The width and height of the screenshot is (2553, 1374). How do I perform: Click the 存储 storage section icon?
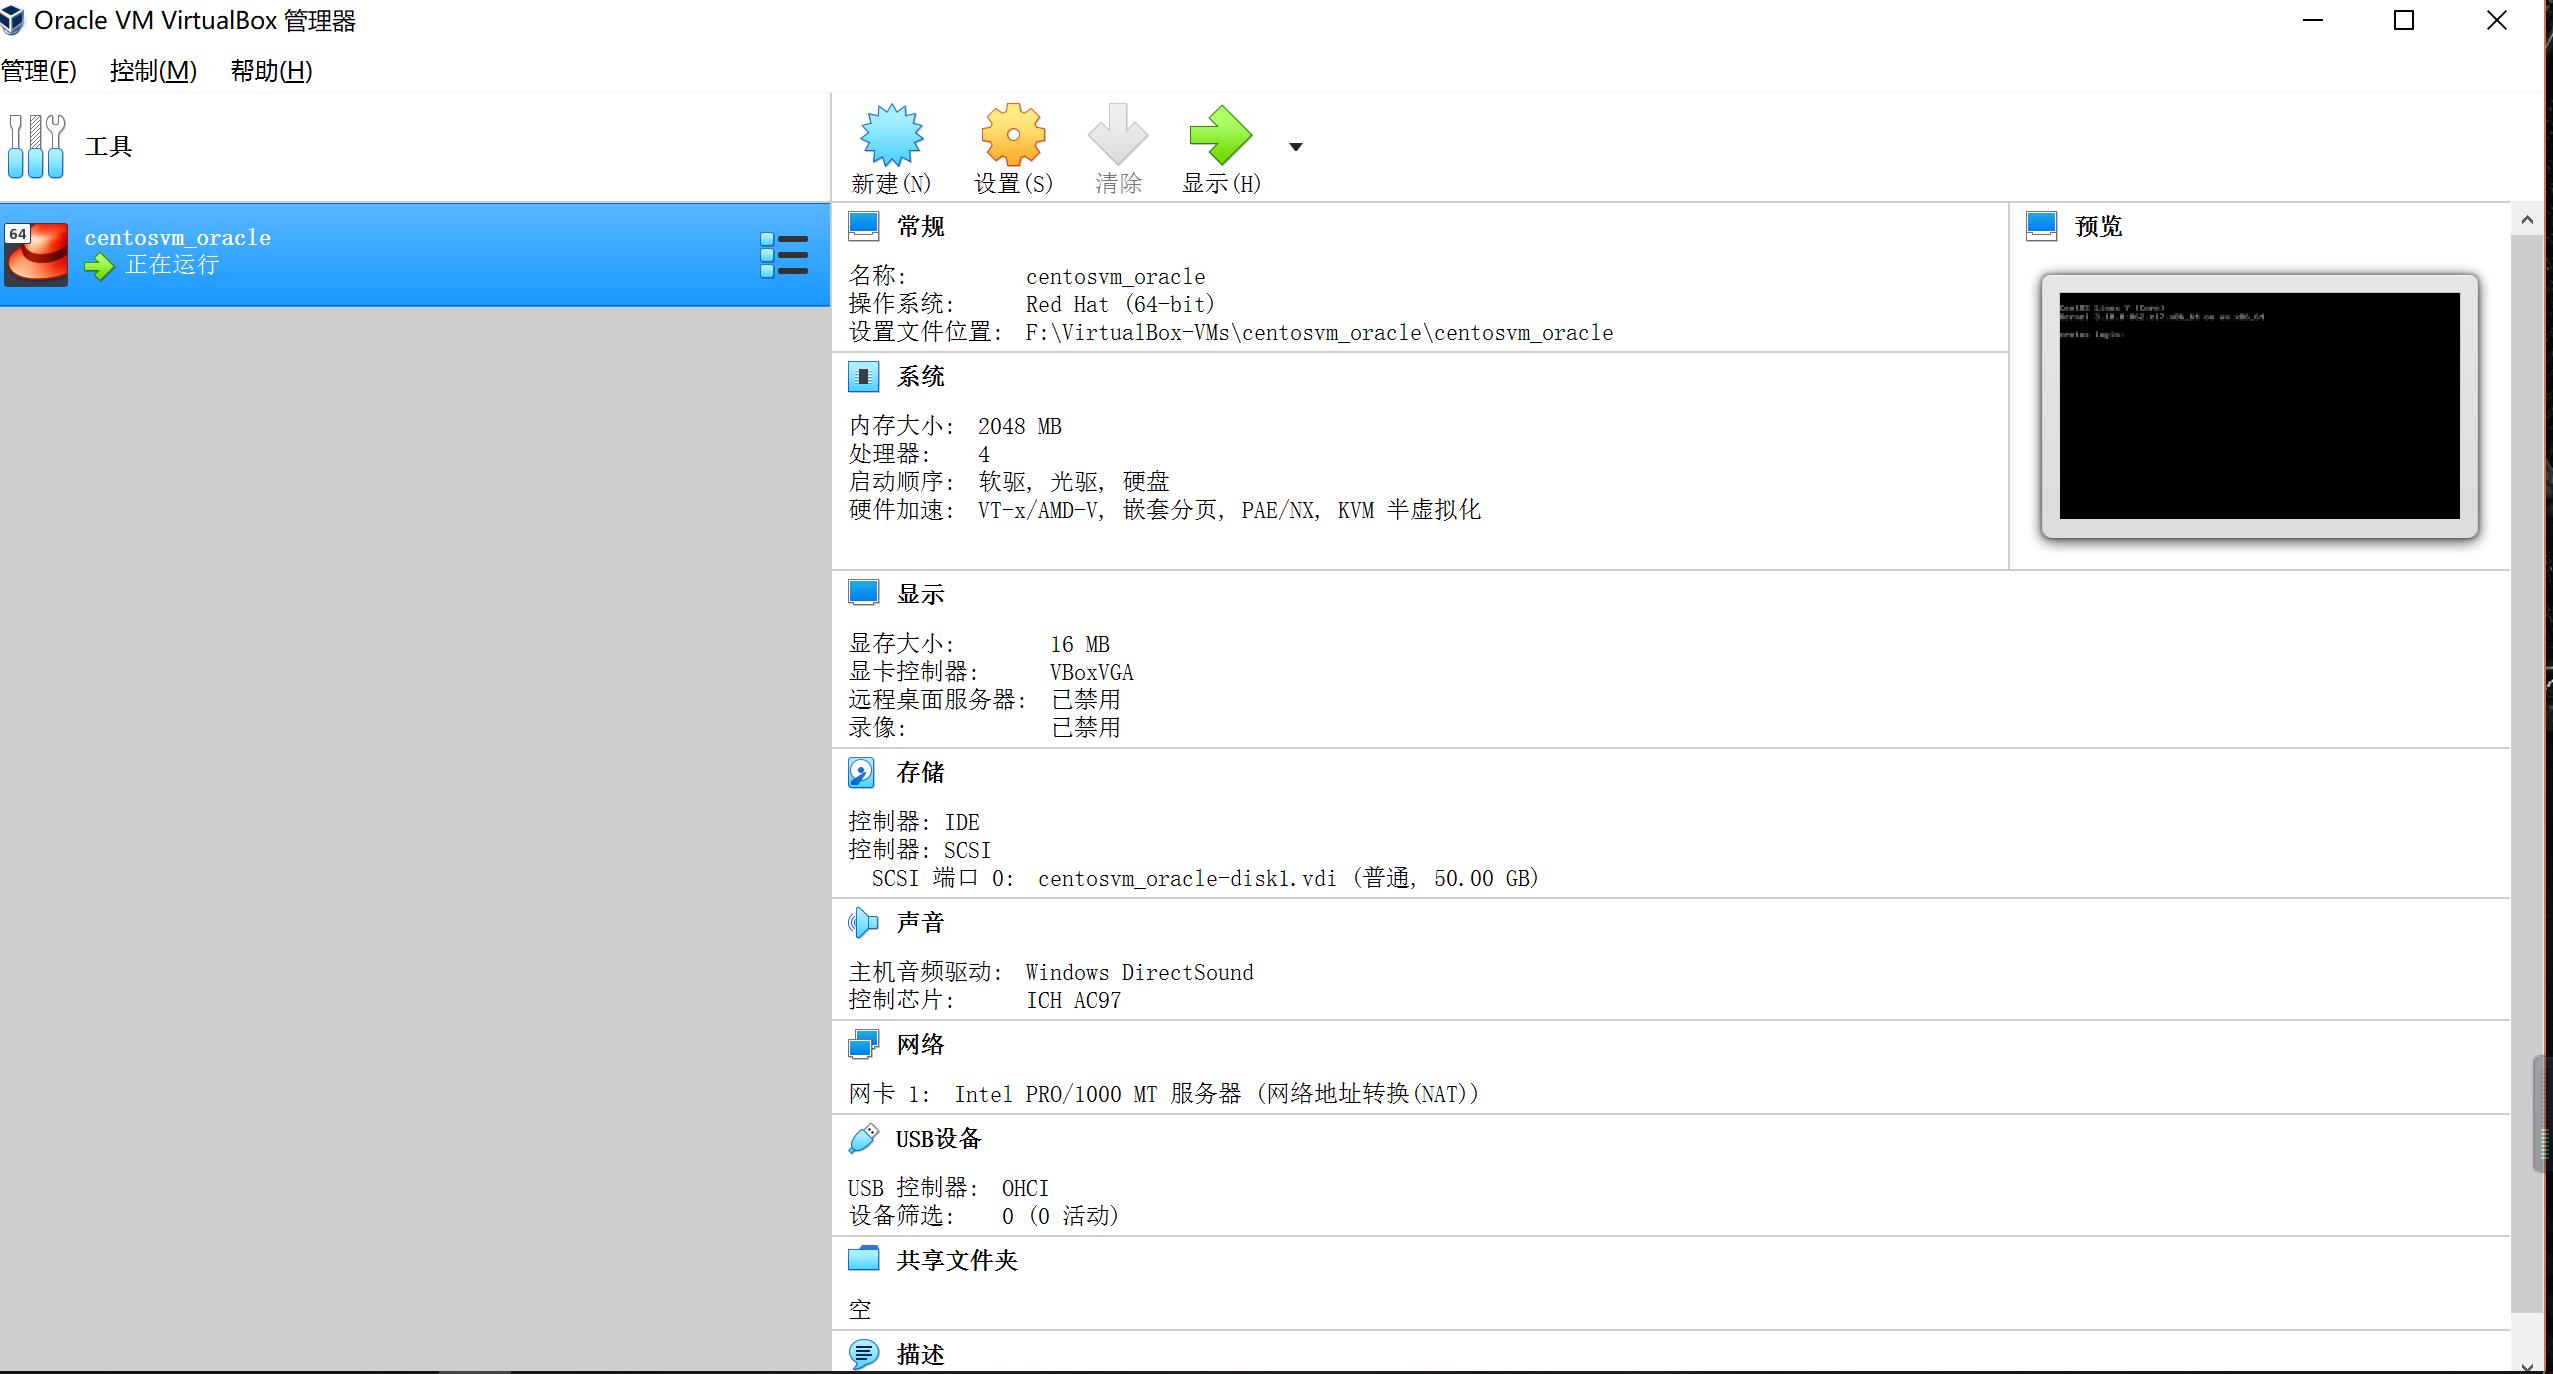pos(864,772)
